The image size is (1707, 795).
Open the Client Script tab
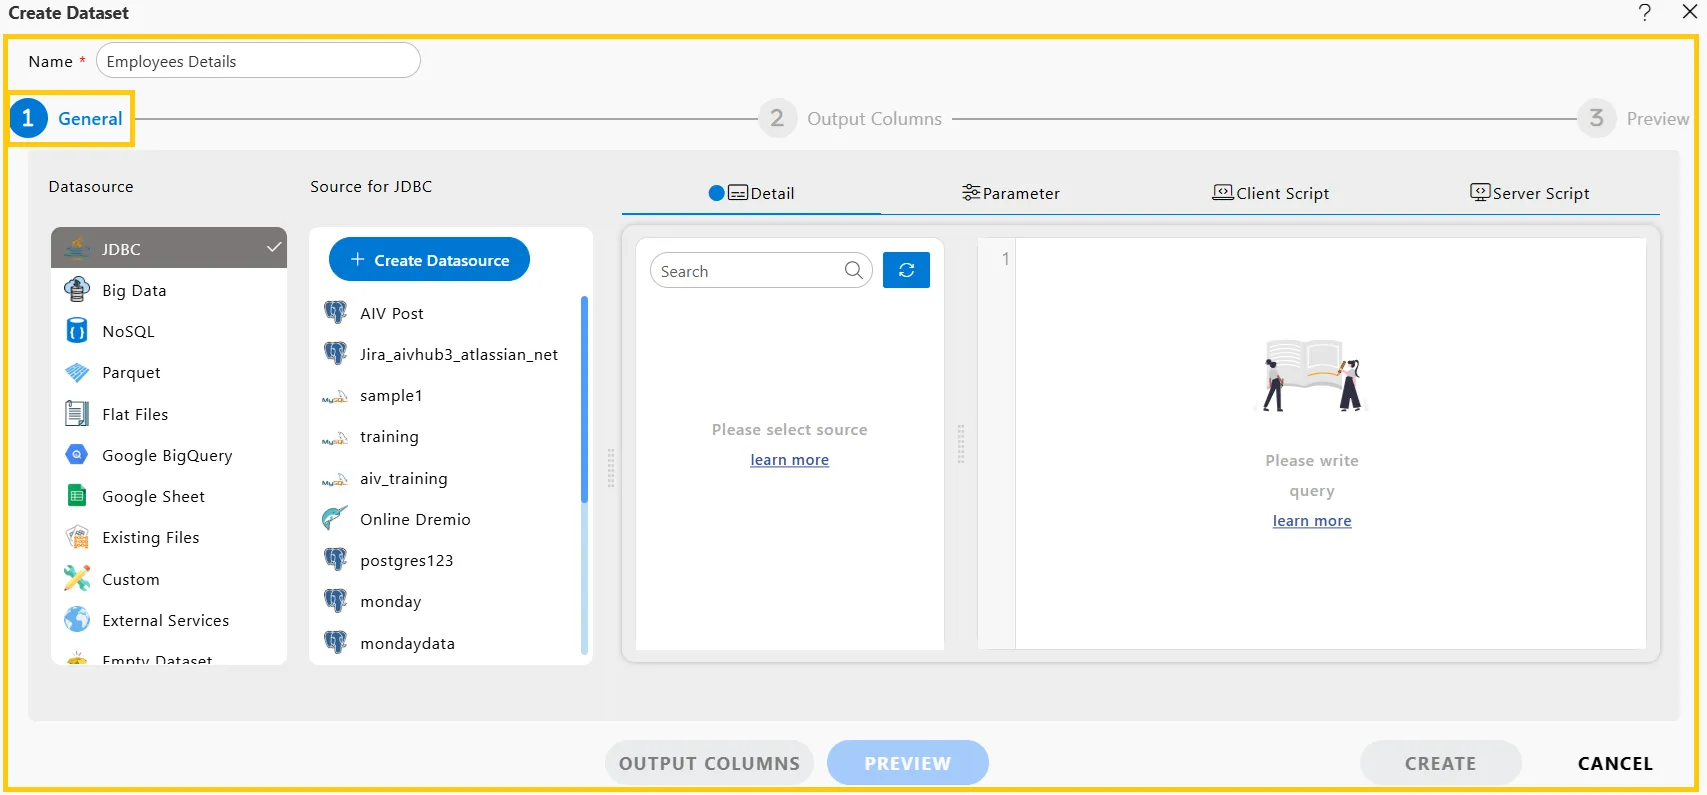coord(1271,193)
